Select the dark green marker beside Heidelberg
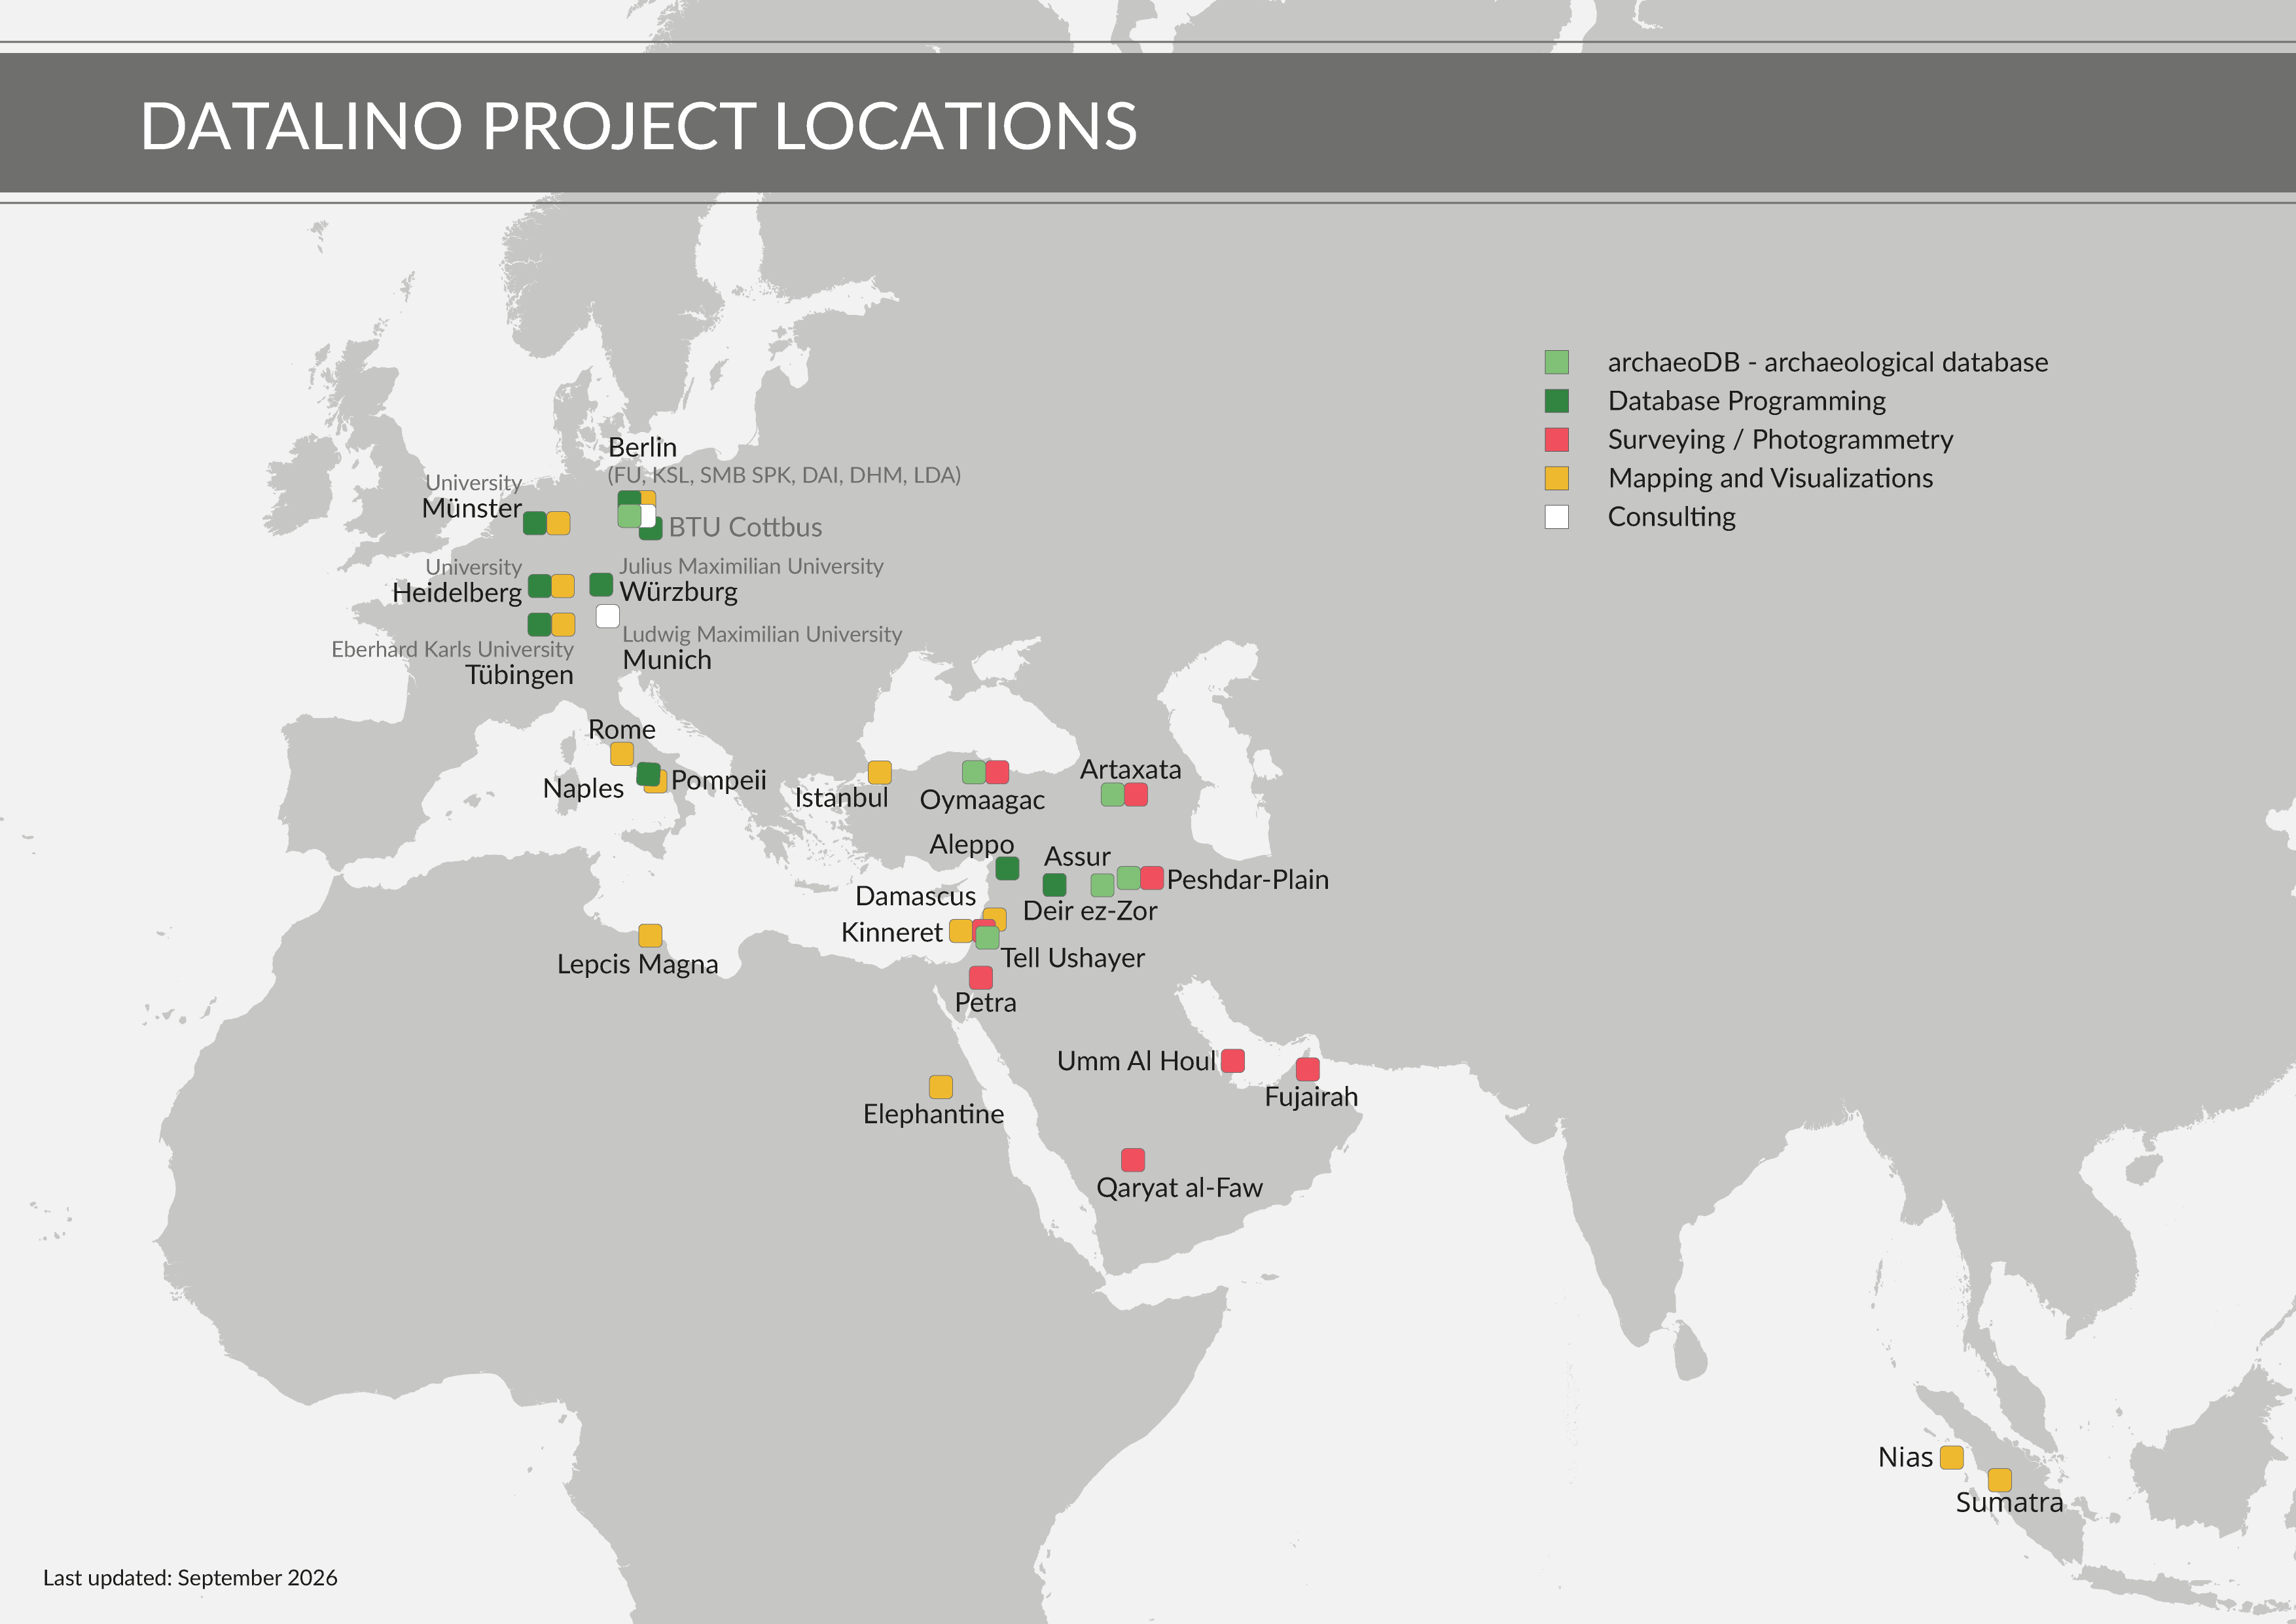This screenshot has width=2296, height=1624. pyautogui.click(x=539, y=586)
